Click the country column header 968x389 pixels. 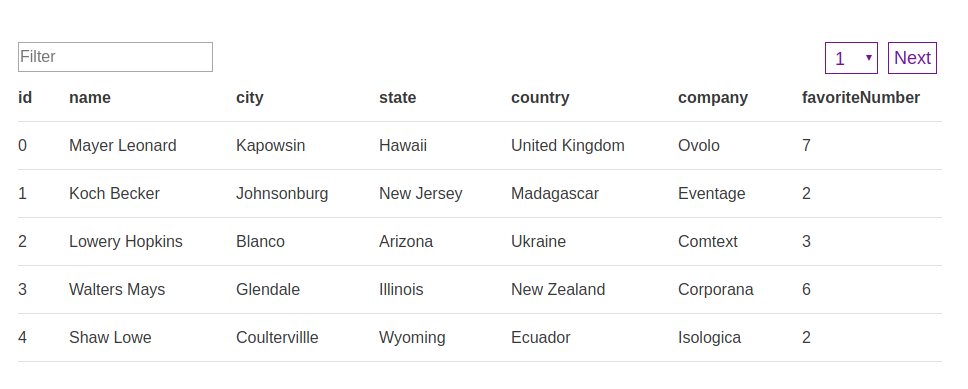(540, 98)
